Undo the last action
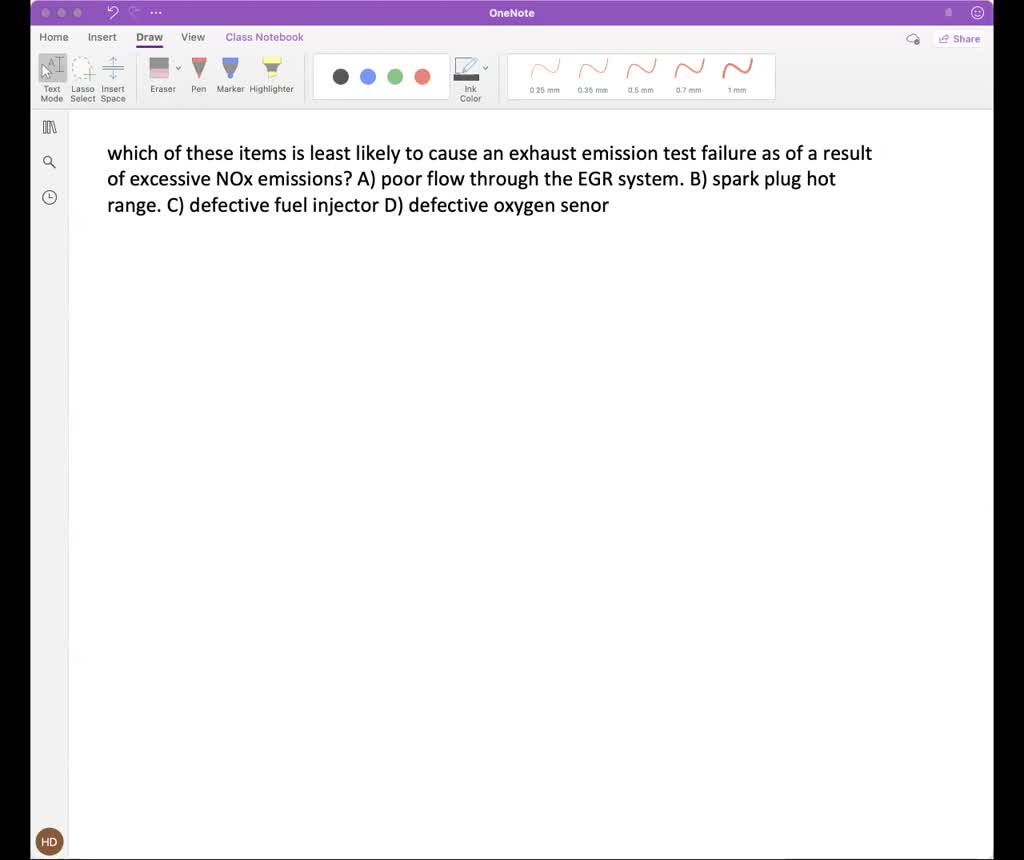1024x860 pixels. point(113,12)
